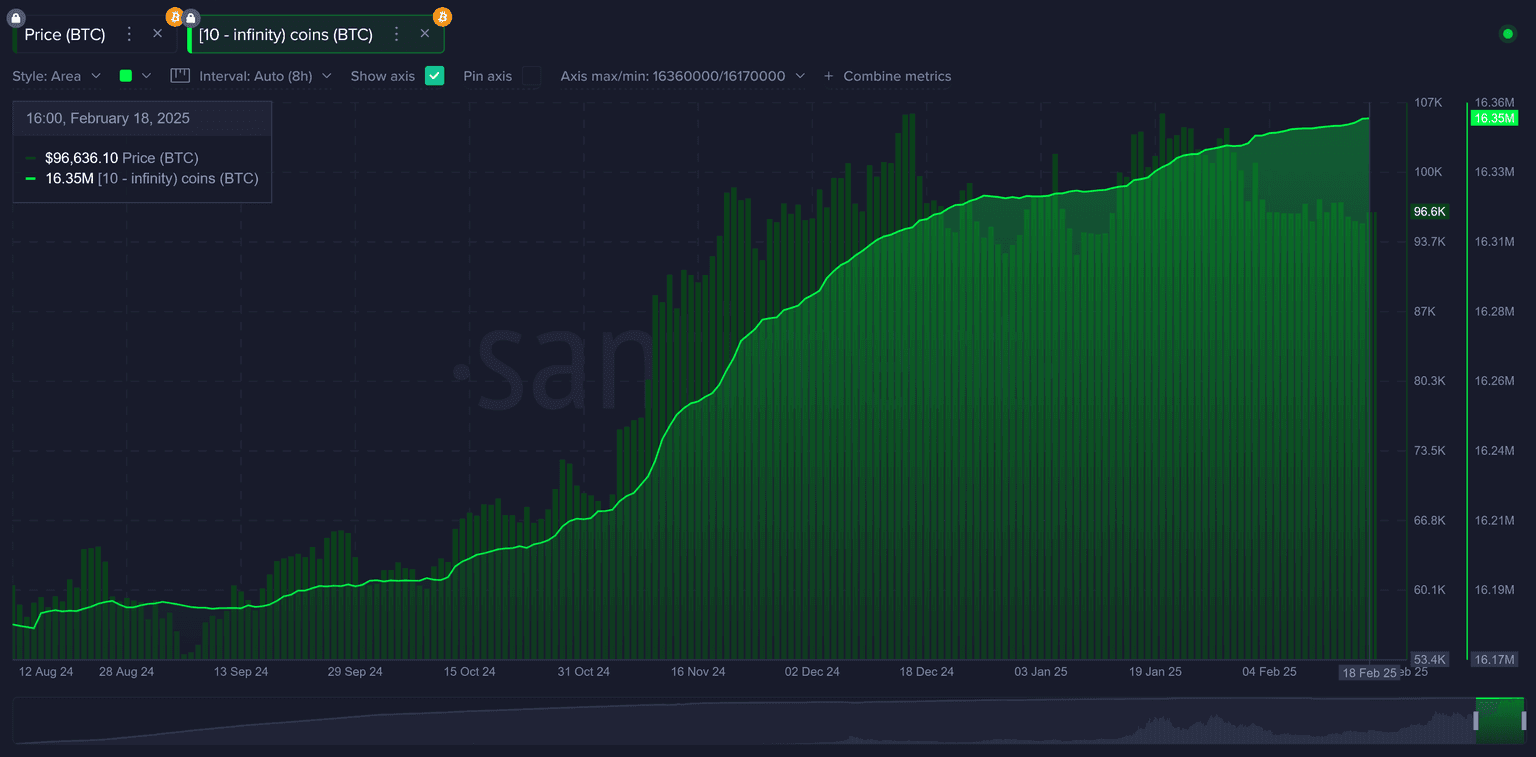
Task: Select the Price (BTC) metric tab
Action: click(x=65, y=35)
